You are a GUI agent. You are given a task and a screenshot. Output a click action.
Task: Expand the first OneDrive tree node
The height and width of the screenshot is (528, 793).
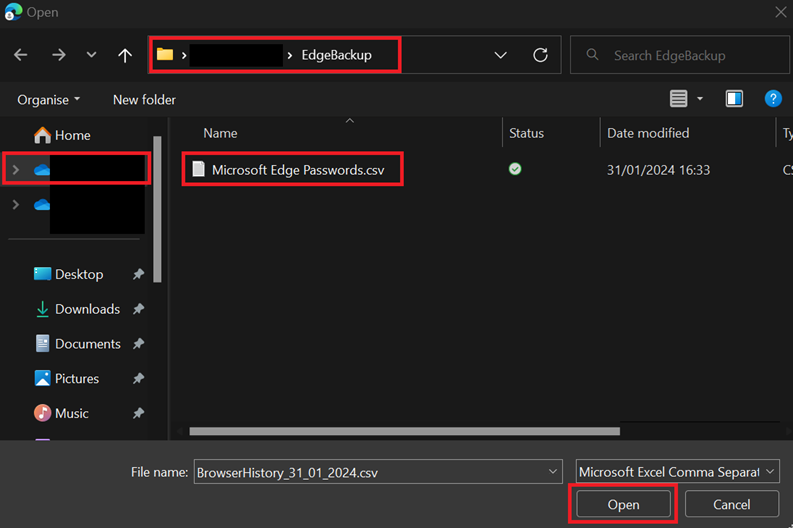click(15, 170)
